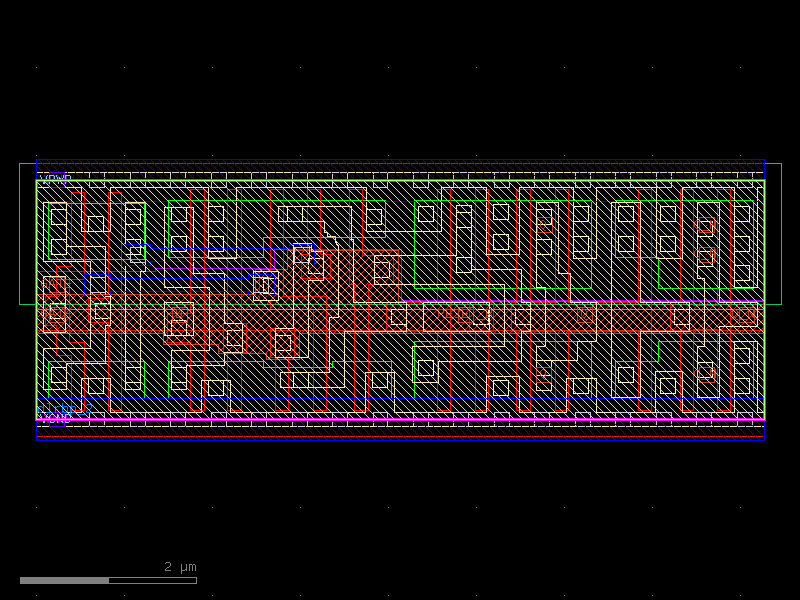800x600 pixels.
Task: Click the topmost contact square in top-left corner
Action: pyautogui.click(x=58, y=216)
